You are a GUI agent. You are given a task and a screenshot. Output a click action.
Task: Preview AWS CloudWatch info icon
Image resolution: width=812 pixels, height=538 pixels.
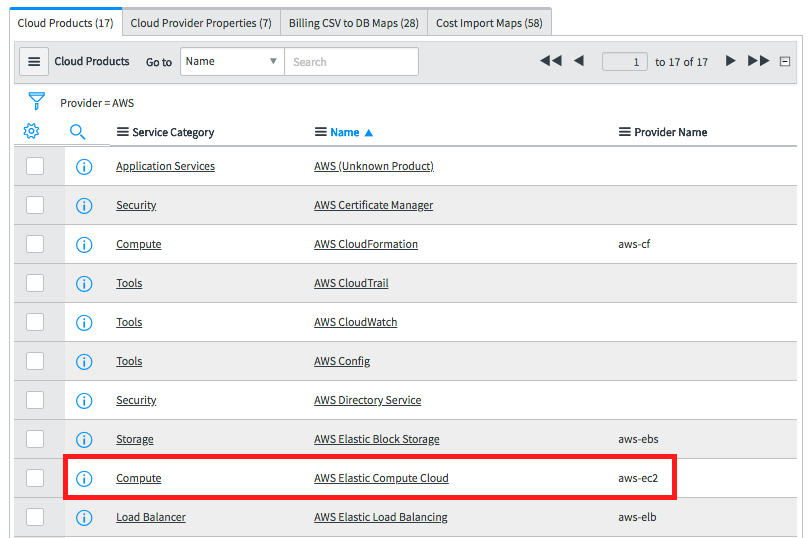pos(84,323)
